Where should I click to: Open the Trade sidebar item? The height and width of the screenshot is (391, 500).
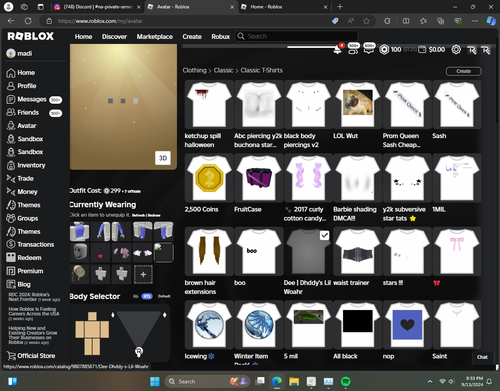click(x=20, y=179)
